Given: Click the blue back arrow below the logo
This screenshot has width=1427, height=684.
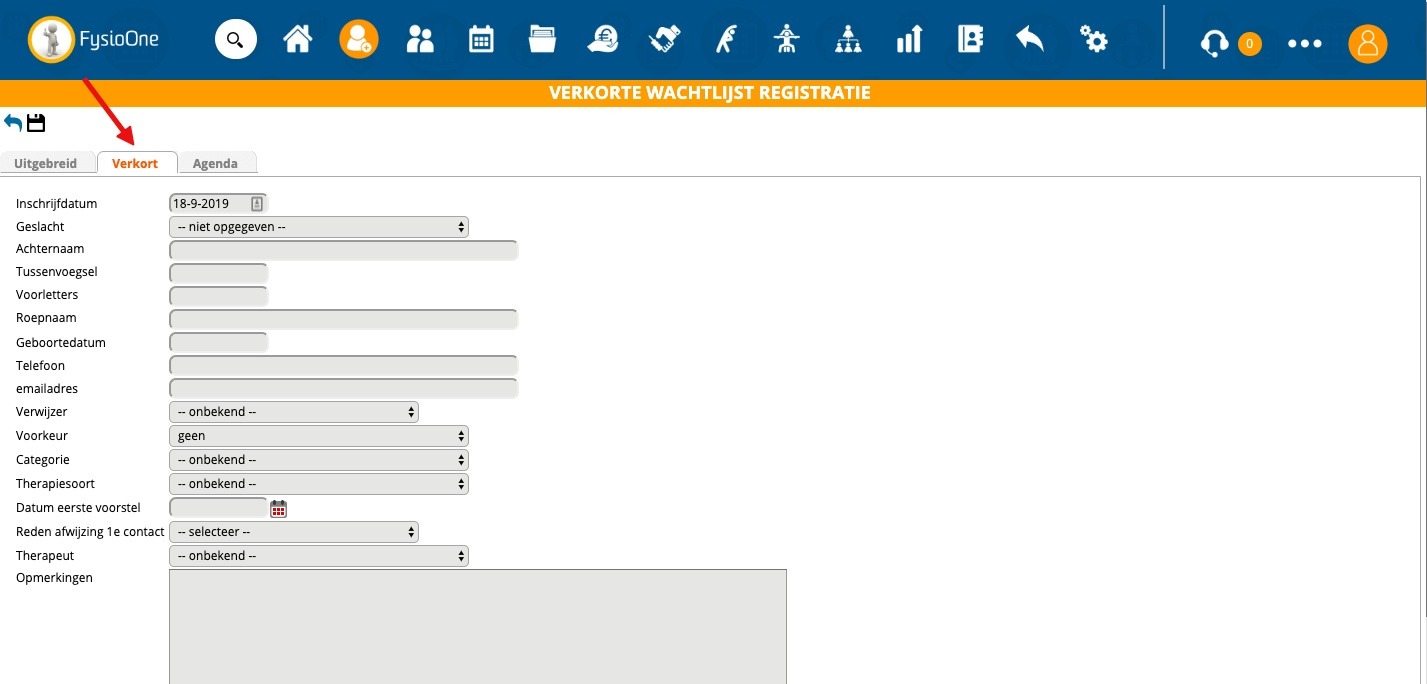Looking at the screenshot, I should tap(13, 123).
